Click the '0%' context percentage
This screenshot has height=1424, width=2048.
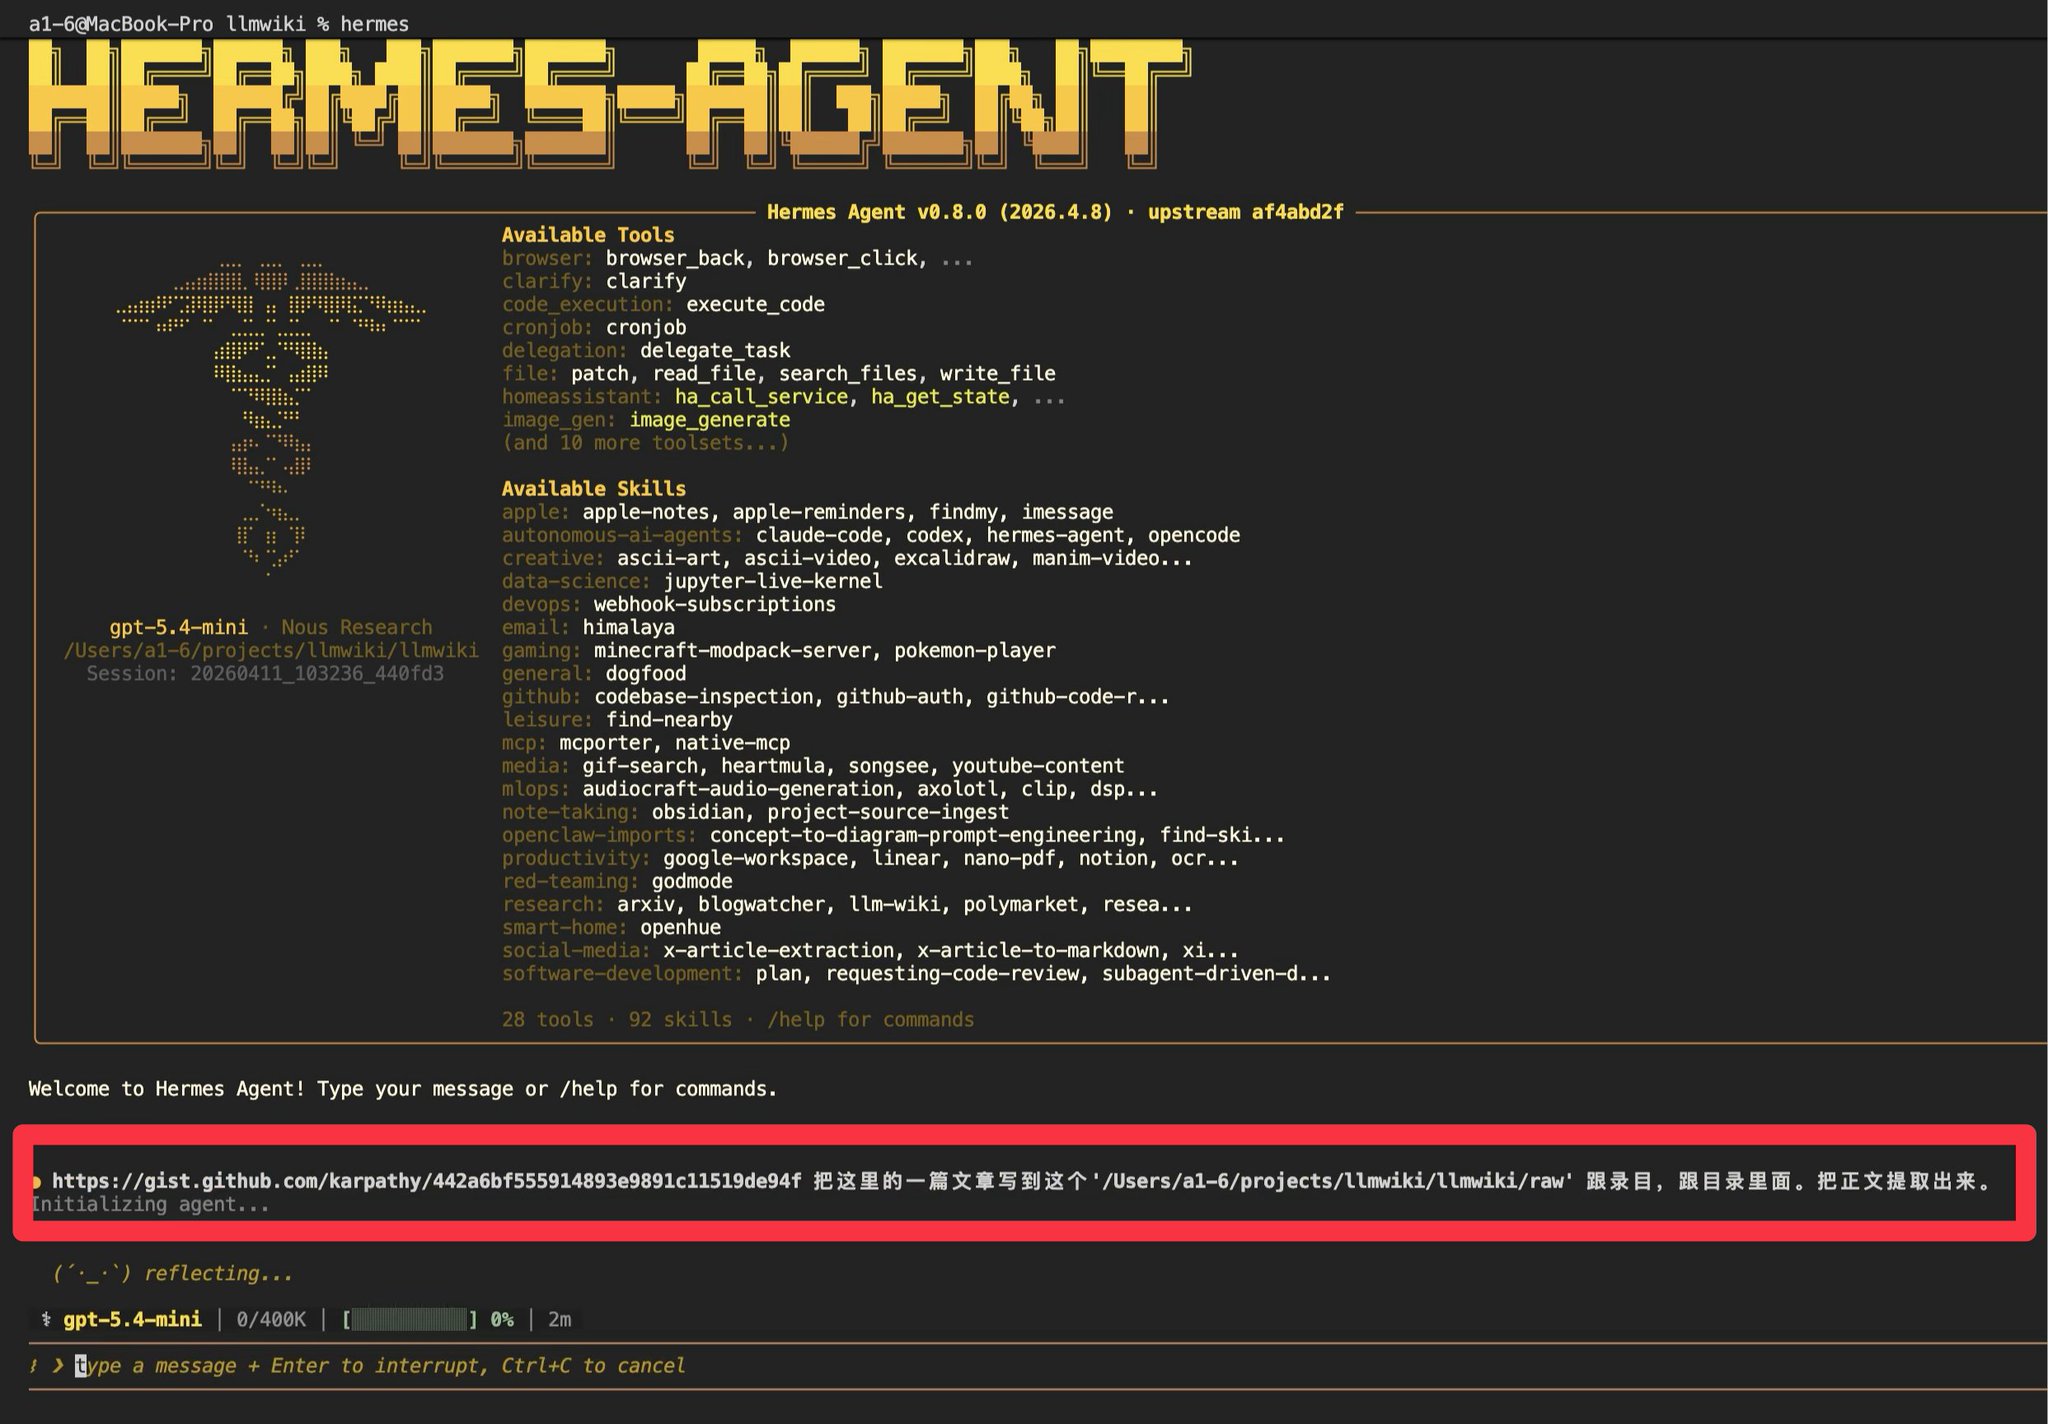502,1320
